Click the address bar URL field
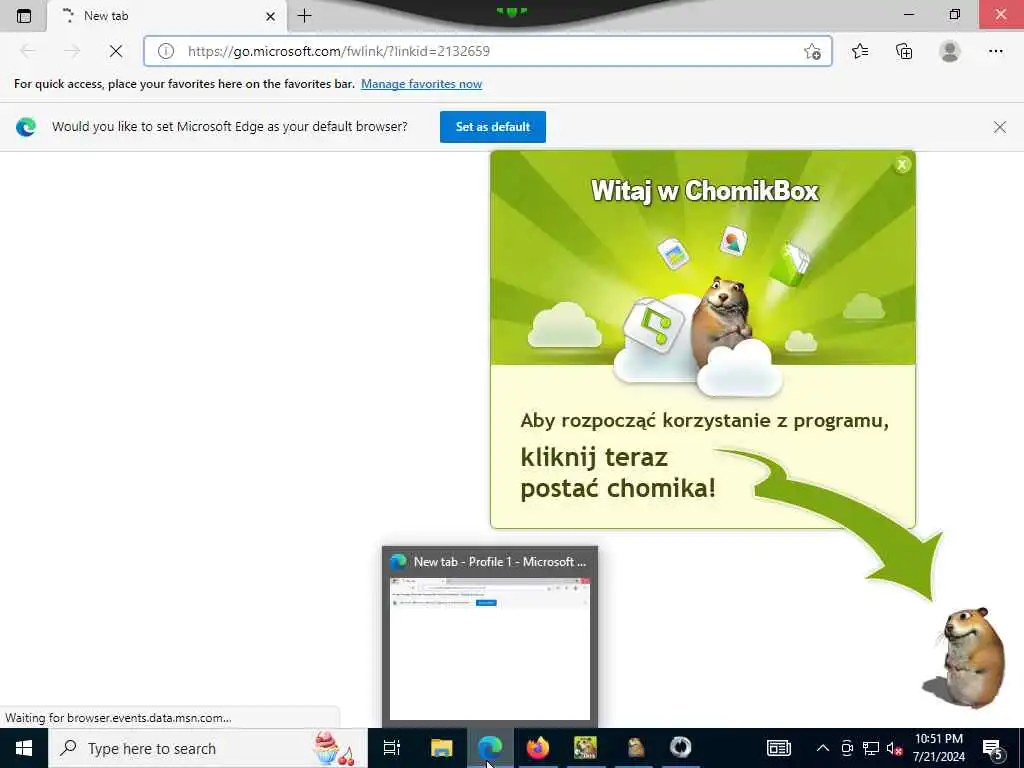 (x=488, y=51)
